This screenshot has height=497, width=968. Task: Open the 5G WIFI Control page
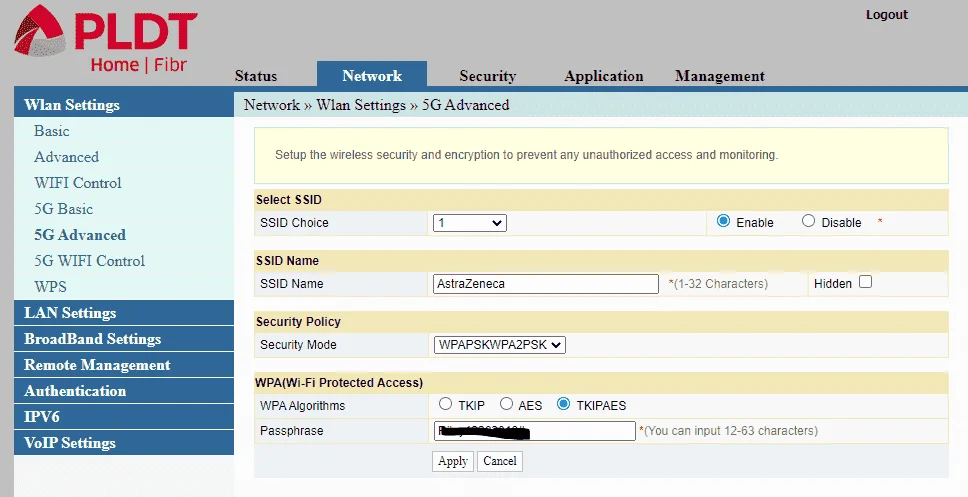click(x=90, y=261)
